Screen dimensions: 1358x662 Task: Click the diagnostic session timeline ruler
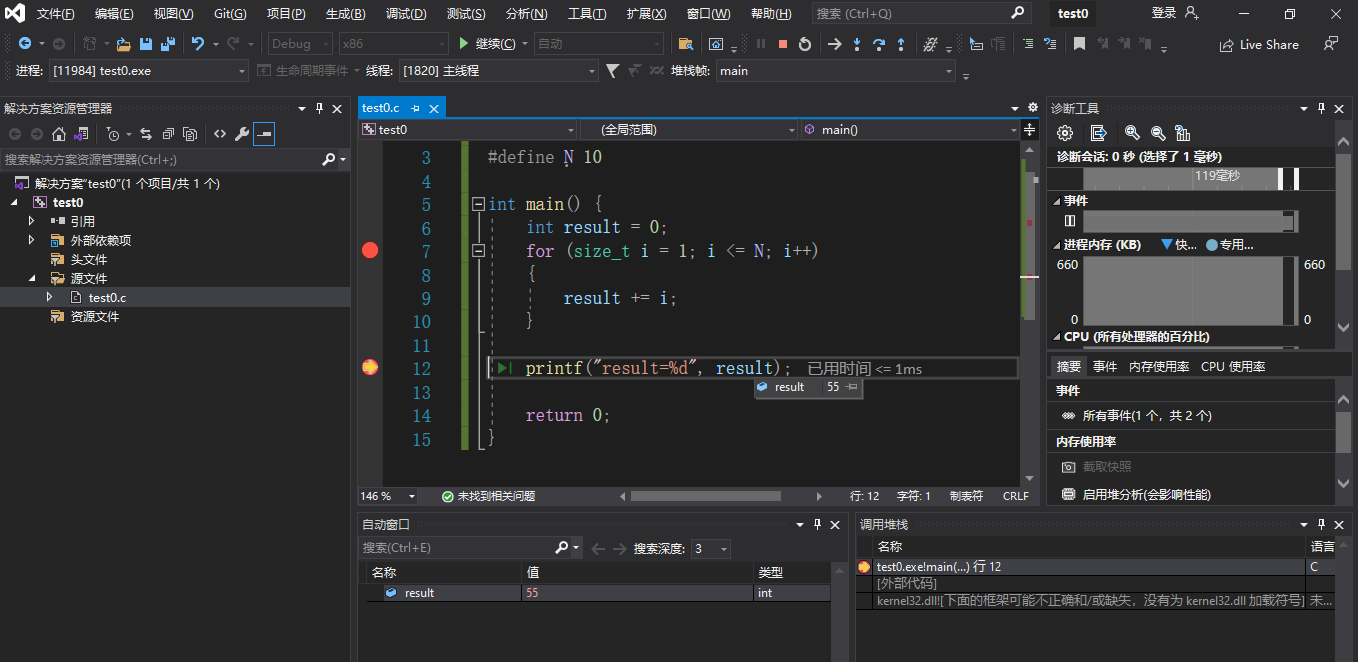pyautogui.click(x=1189, y=178)
